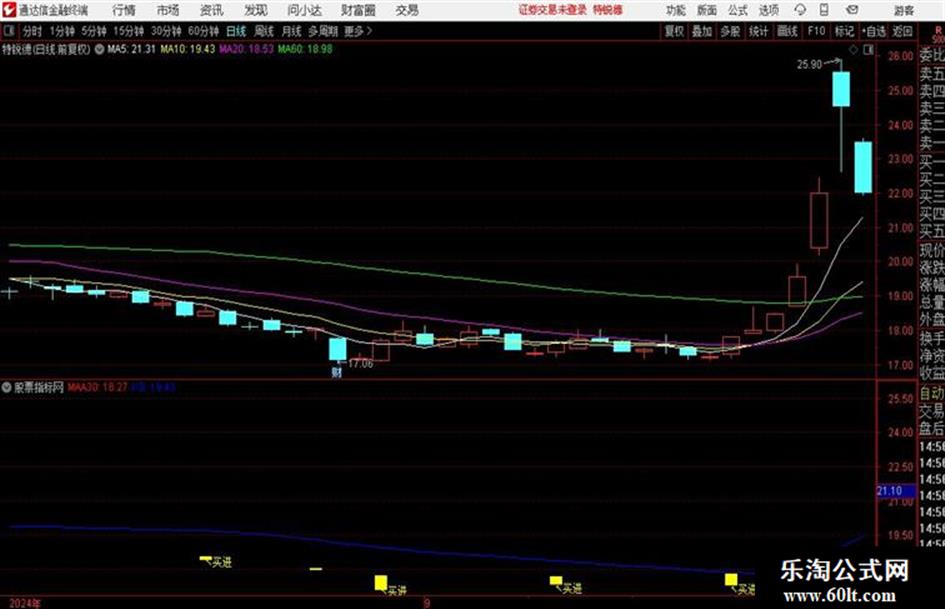
Task: Toggle the right info panel icon beside diamond
Action: 868,50
